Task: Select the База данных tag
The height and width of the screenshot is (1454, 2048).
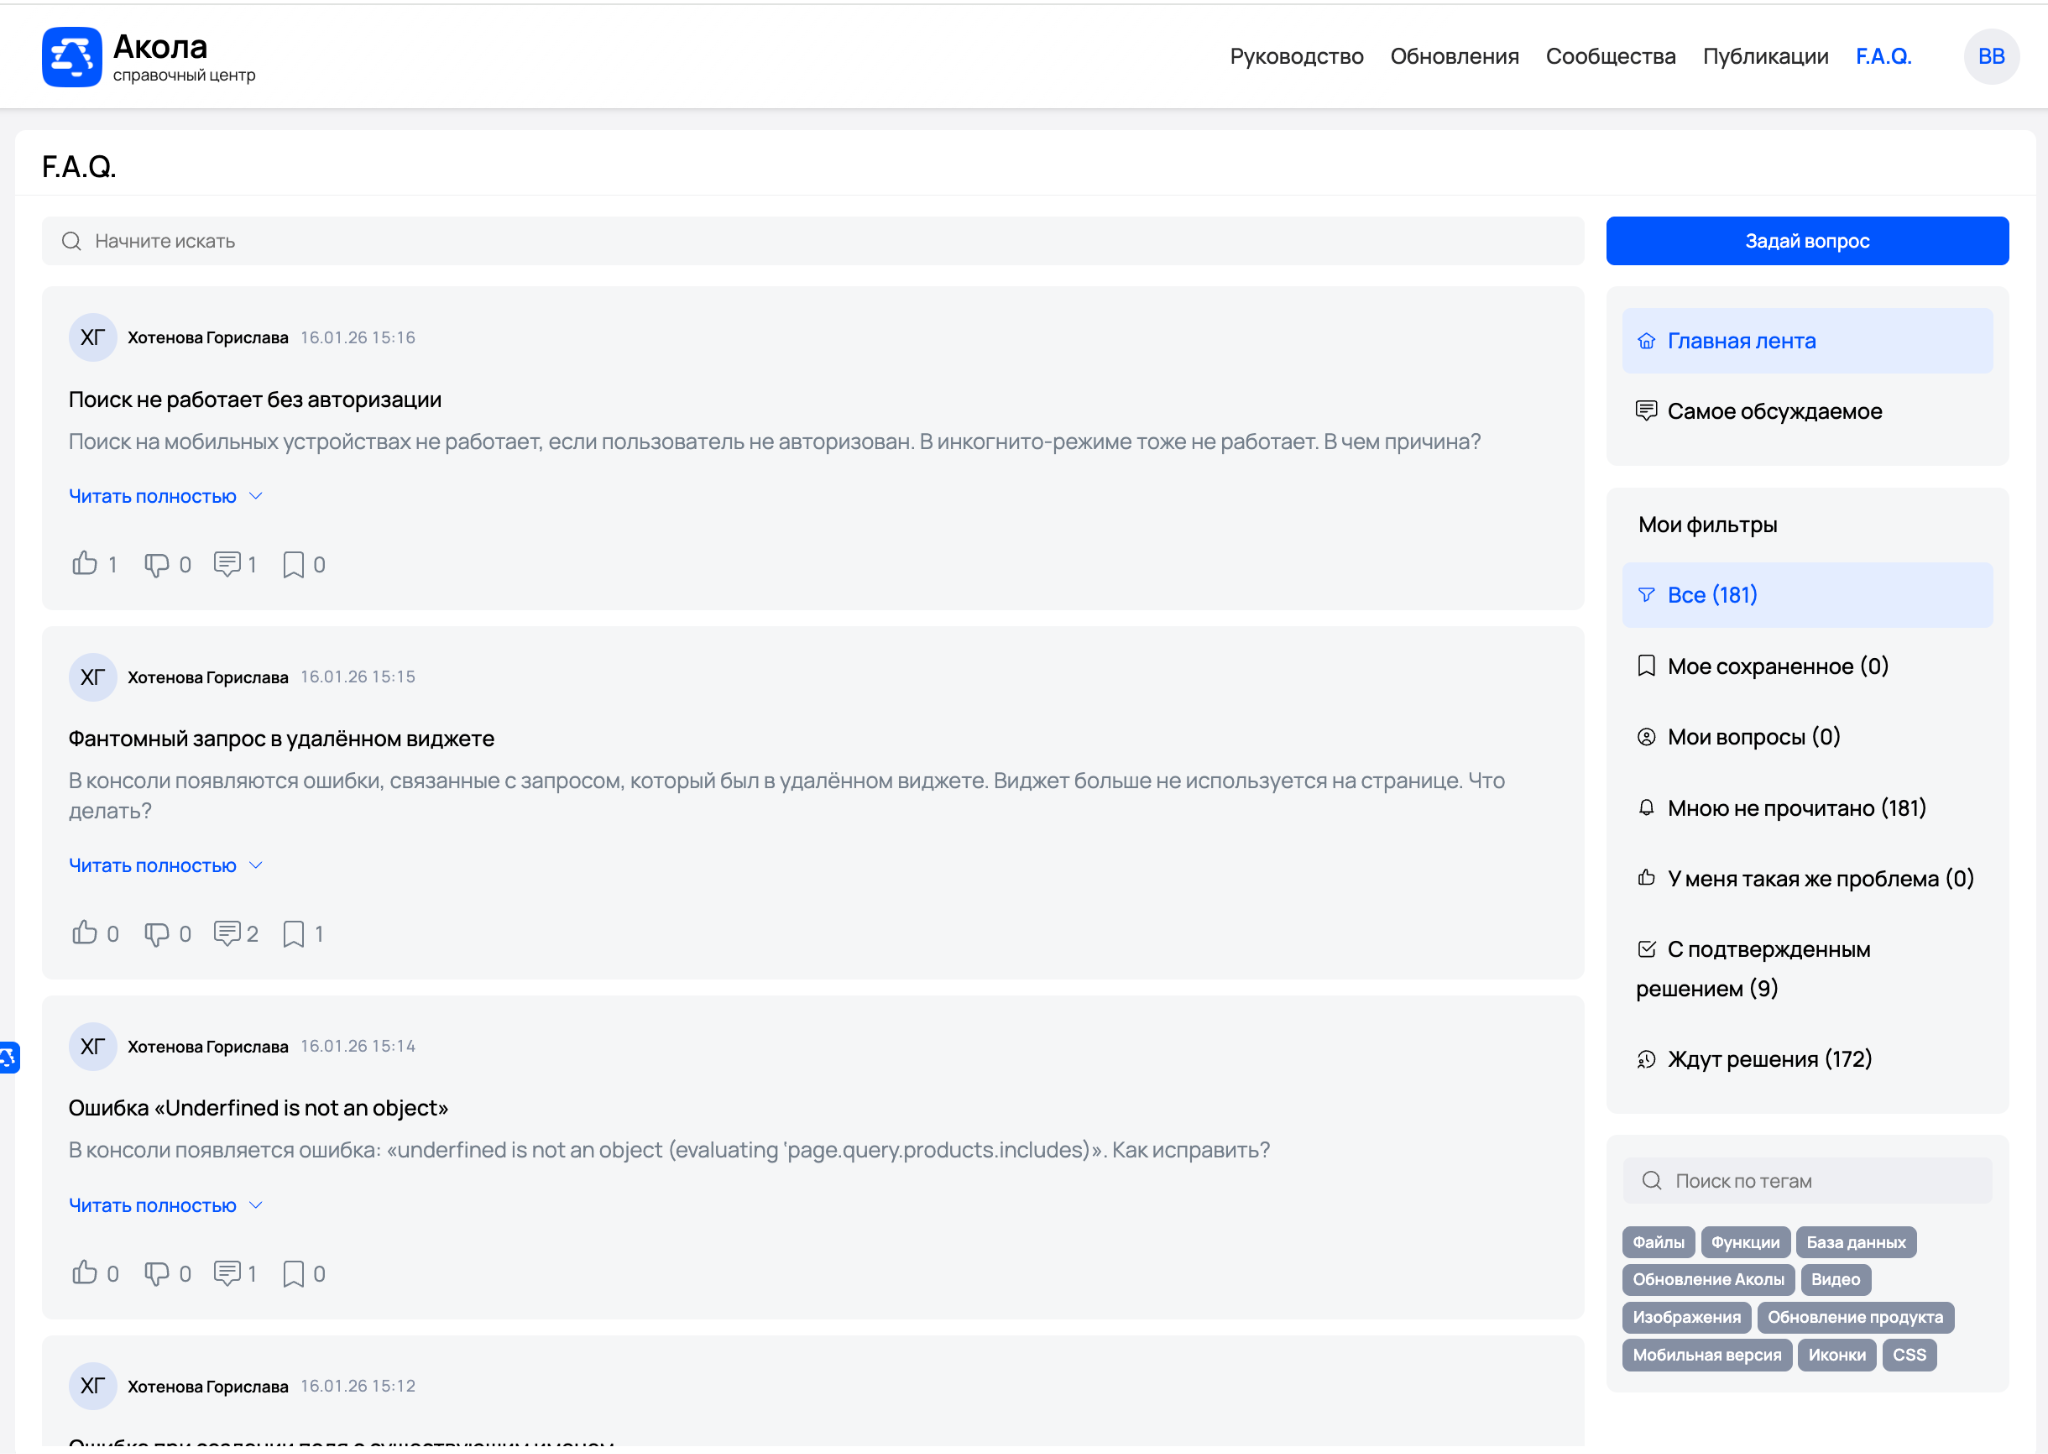Action: click(x=1855, y=1242)
